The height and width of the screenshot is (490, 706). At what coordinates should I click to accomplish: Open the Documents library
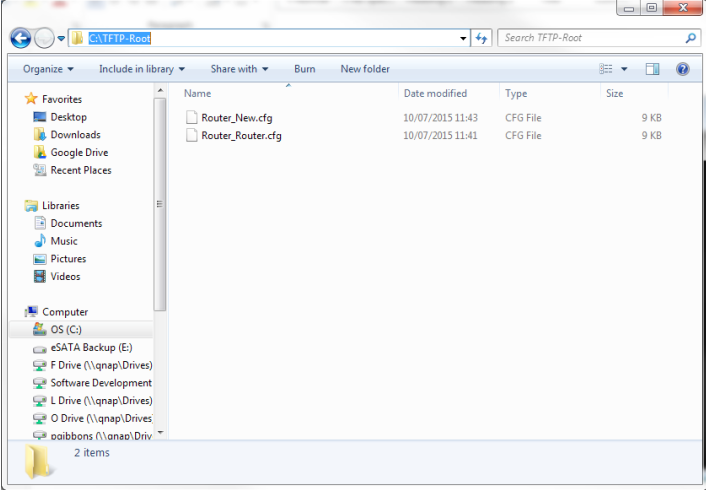76,223
